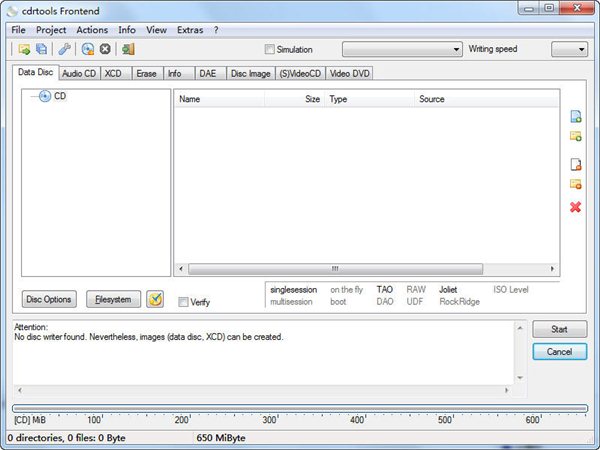The image size is (600, 450).
Task: Click the burn disc toolbar icon
Action: tap(88, 49)
